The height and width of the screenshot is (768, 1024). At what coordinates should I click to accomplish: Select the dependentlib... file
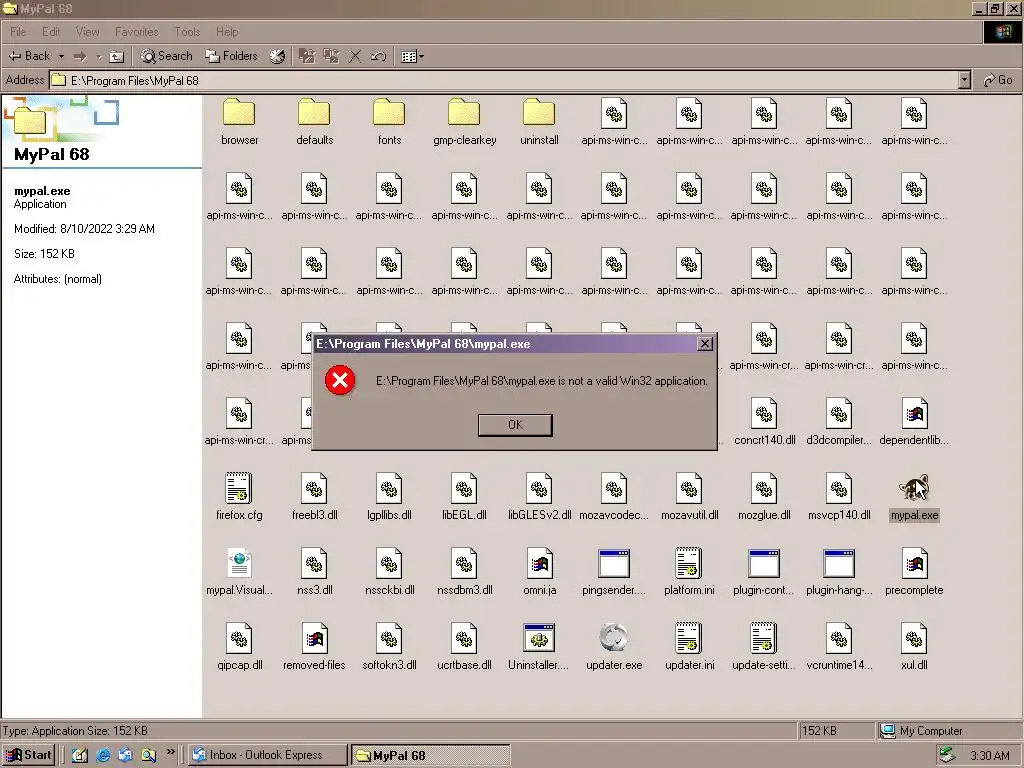click(x=914, y=413)
